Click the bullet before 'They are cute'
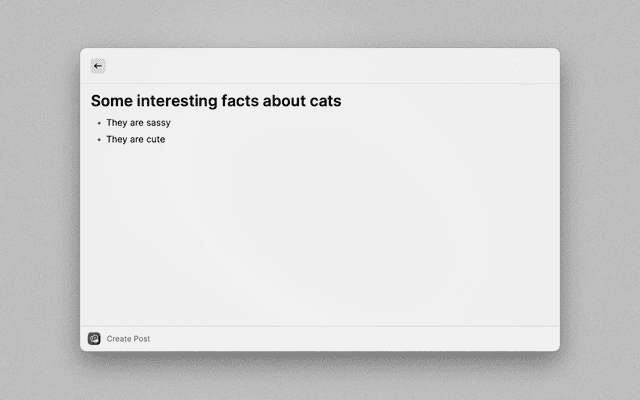 tap(99, 140)
